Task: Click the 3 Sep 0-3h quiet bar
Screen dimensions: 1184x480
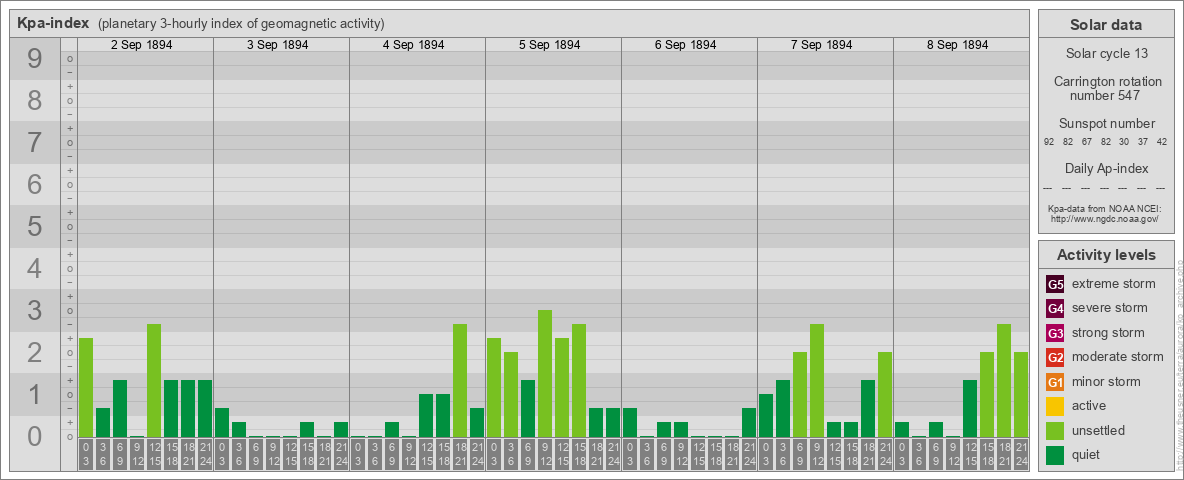Action: point(221,423)
